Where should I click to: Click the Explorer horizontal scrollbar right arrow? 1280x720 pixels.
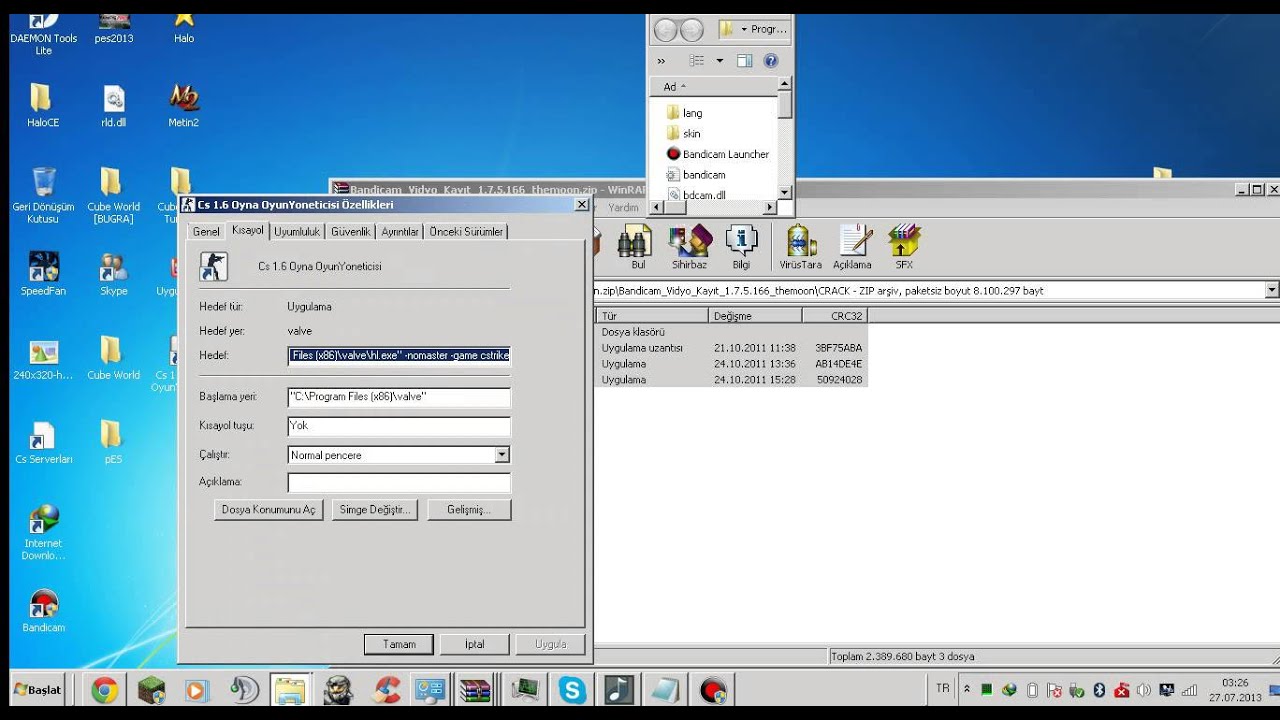(770, 208)
